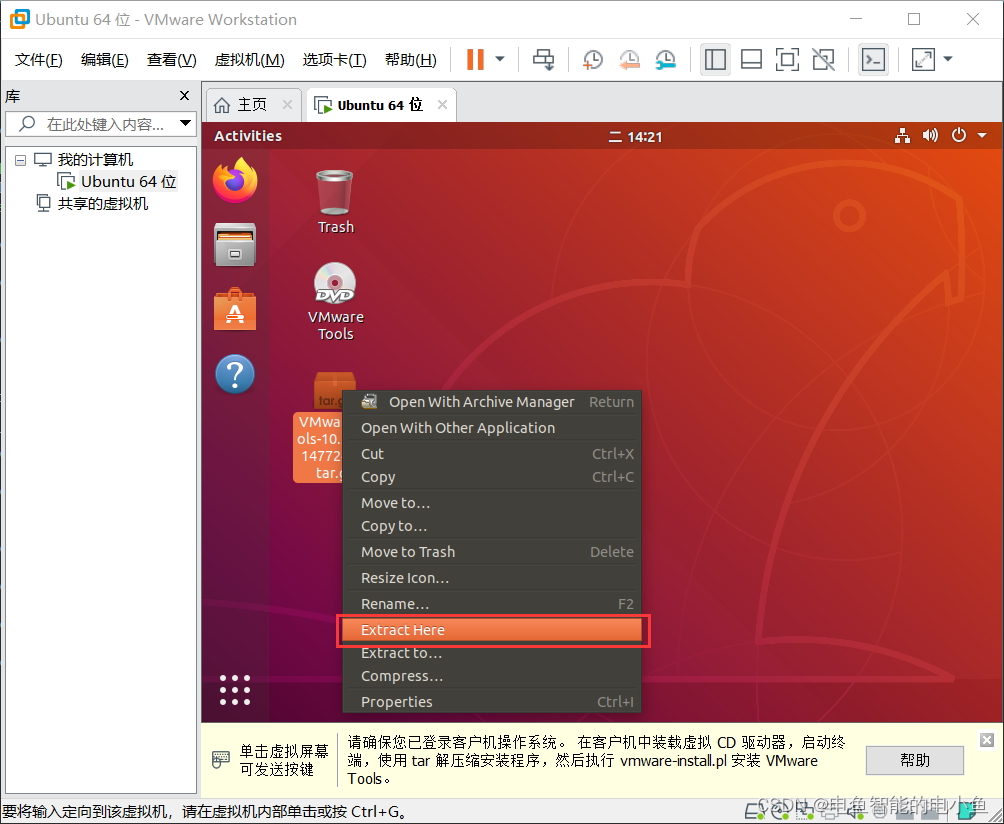Close the Ubuntu 64 位 tab
Image resolution: width=1004 pixels, height=824 pixels.
[x=442, y=104]
